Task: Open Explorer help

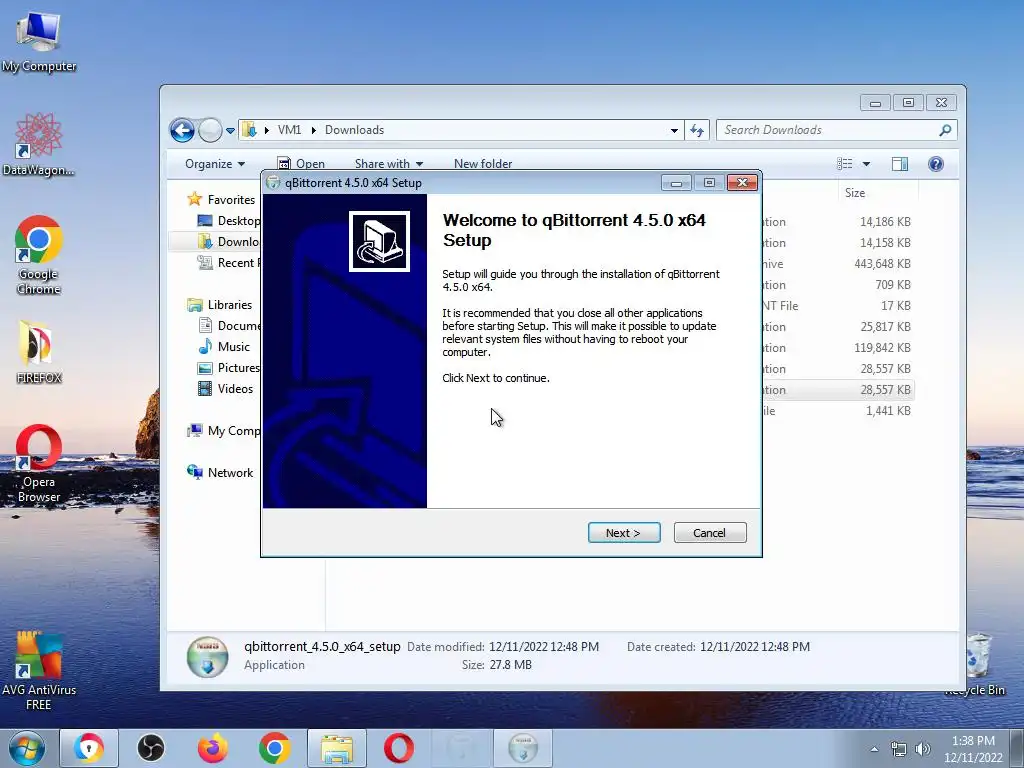Action: tap(936, 164)
